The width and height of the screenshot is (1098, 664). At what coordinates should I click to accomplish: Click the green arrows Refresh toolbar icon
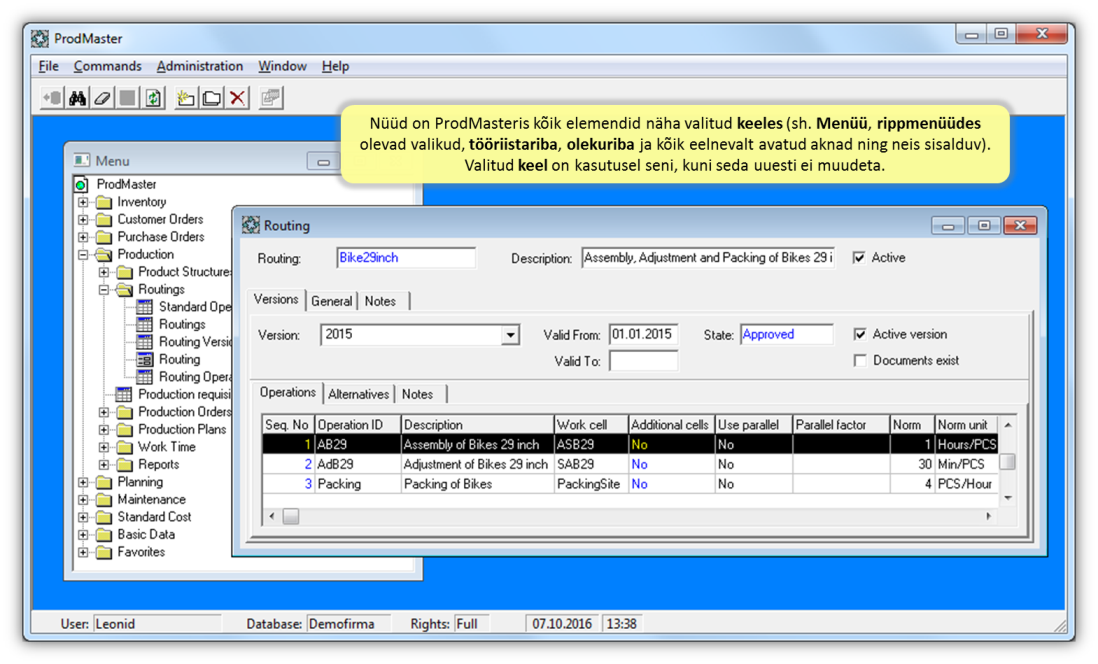153,98
